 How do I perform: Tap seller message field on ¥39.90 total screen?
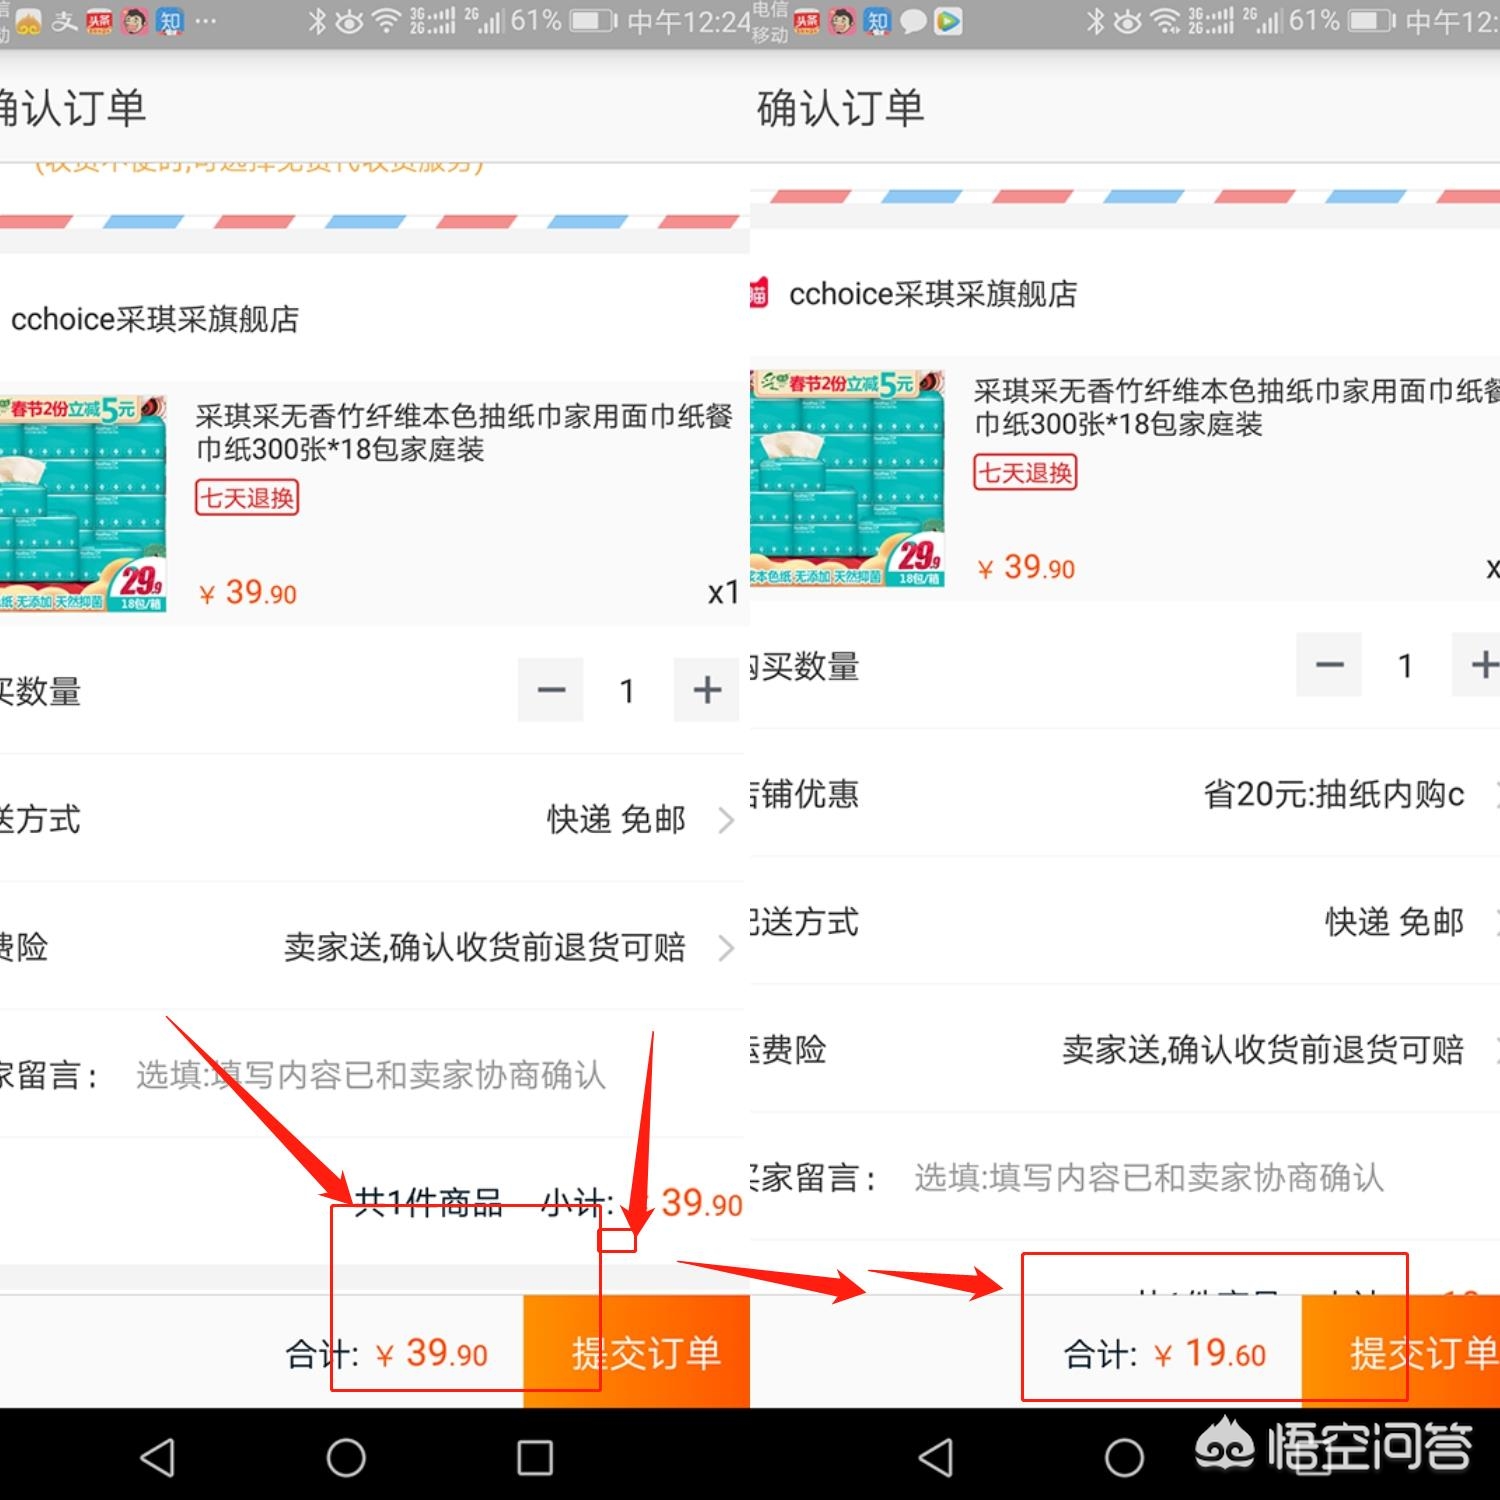pos(370,1075)
